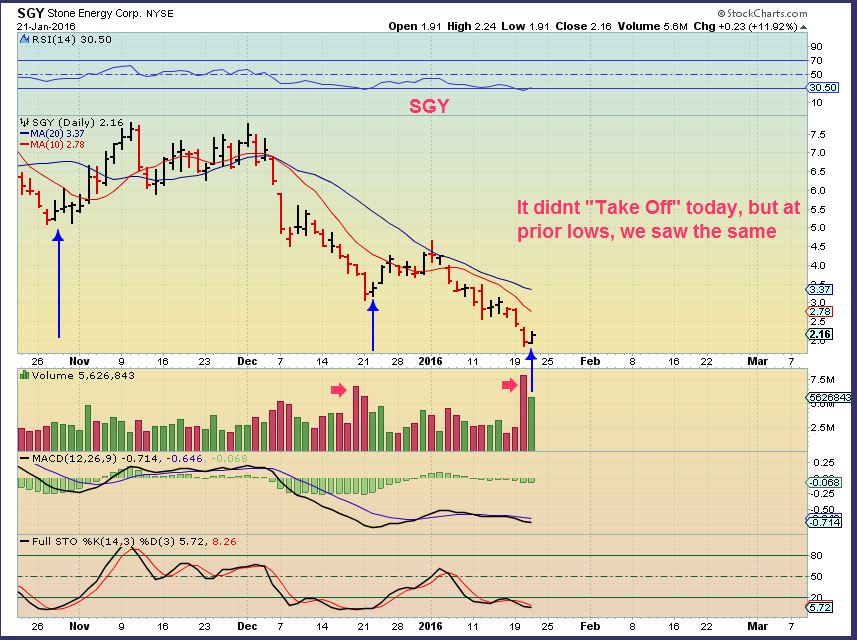Click the Open 1.91 value
The height and width of the screenshot is (640, 857).
tap(414, 26)
